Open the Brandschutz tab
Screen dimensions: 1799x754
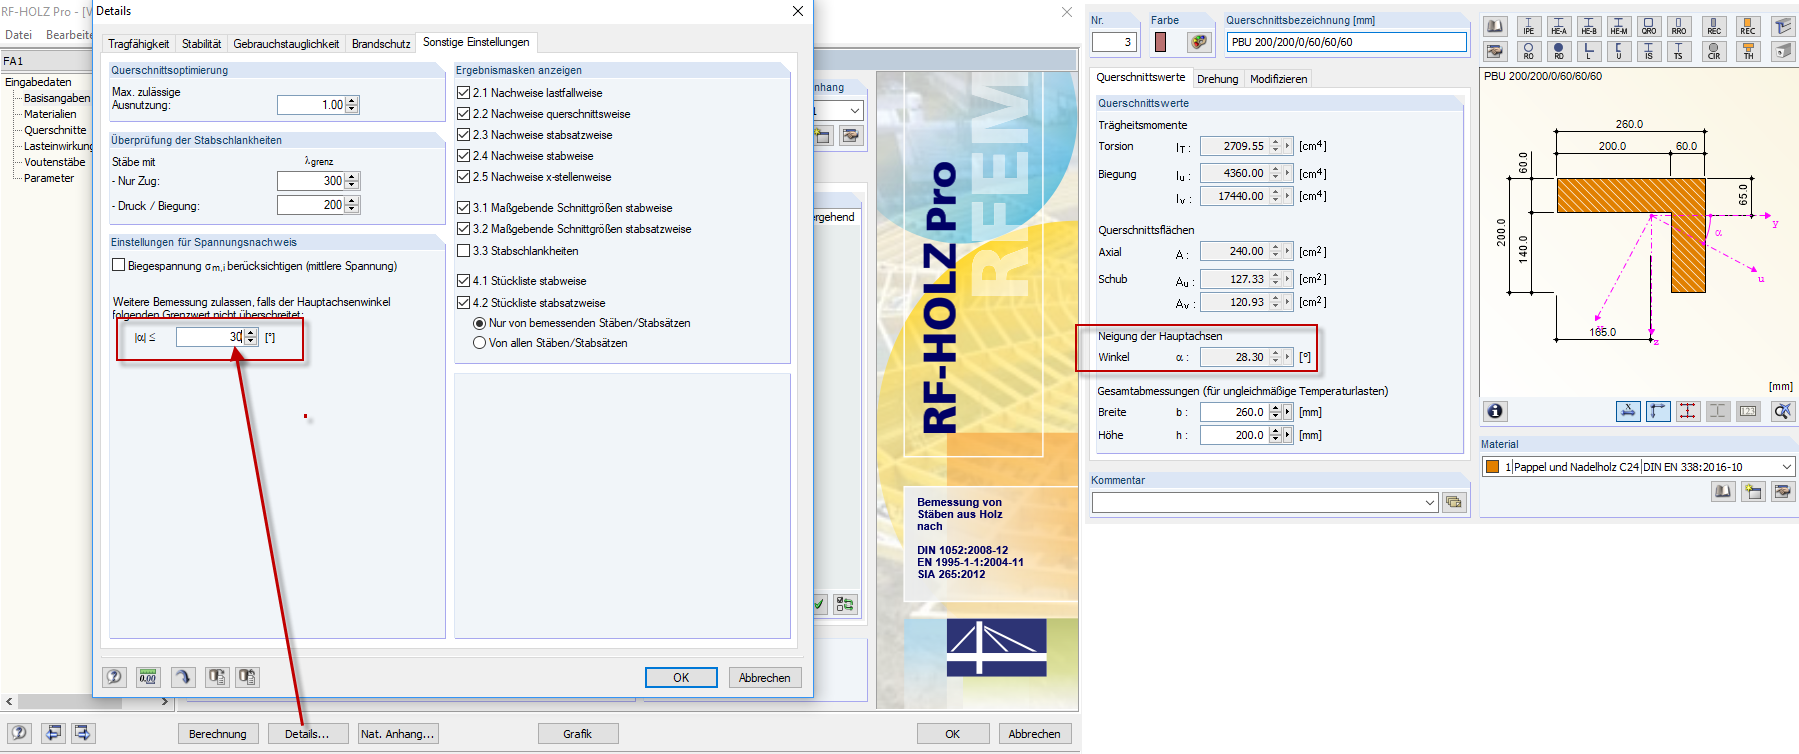tap(381, 44)
